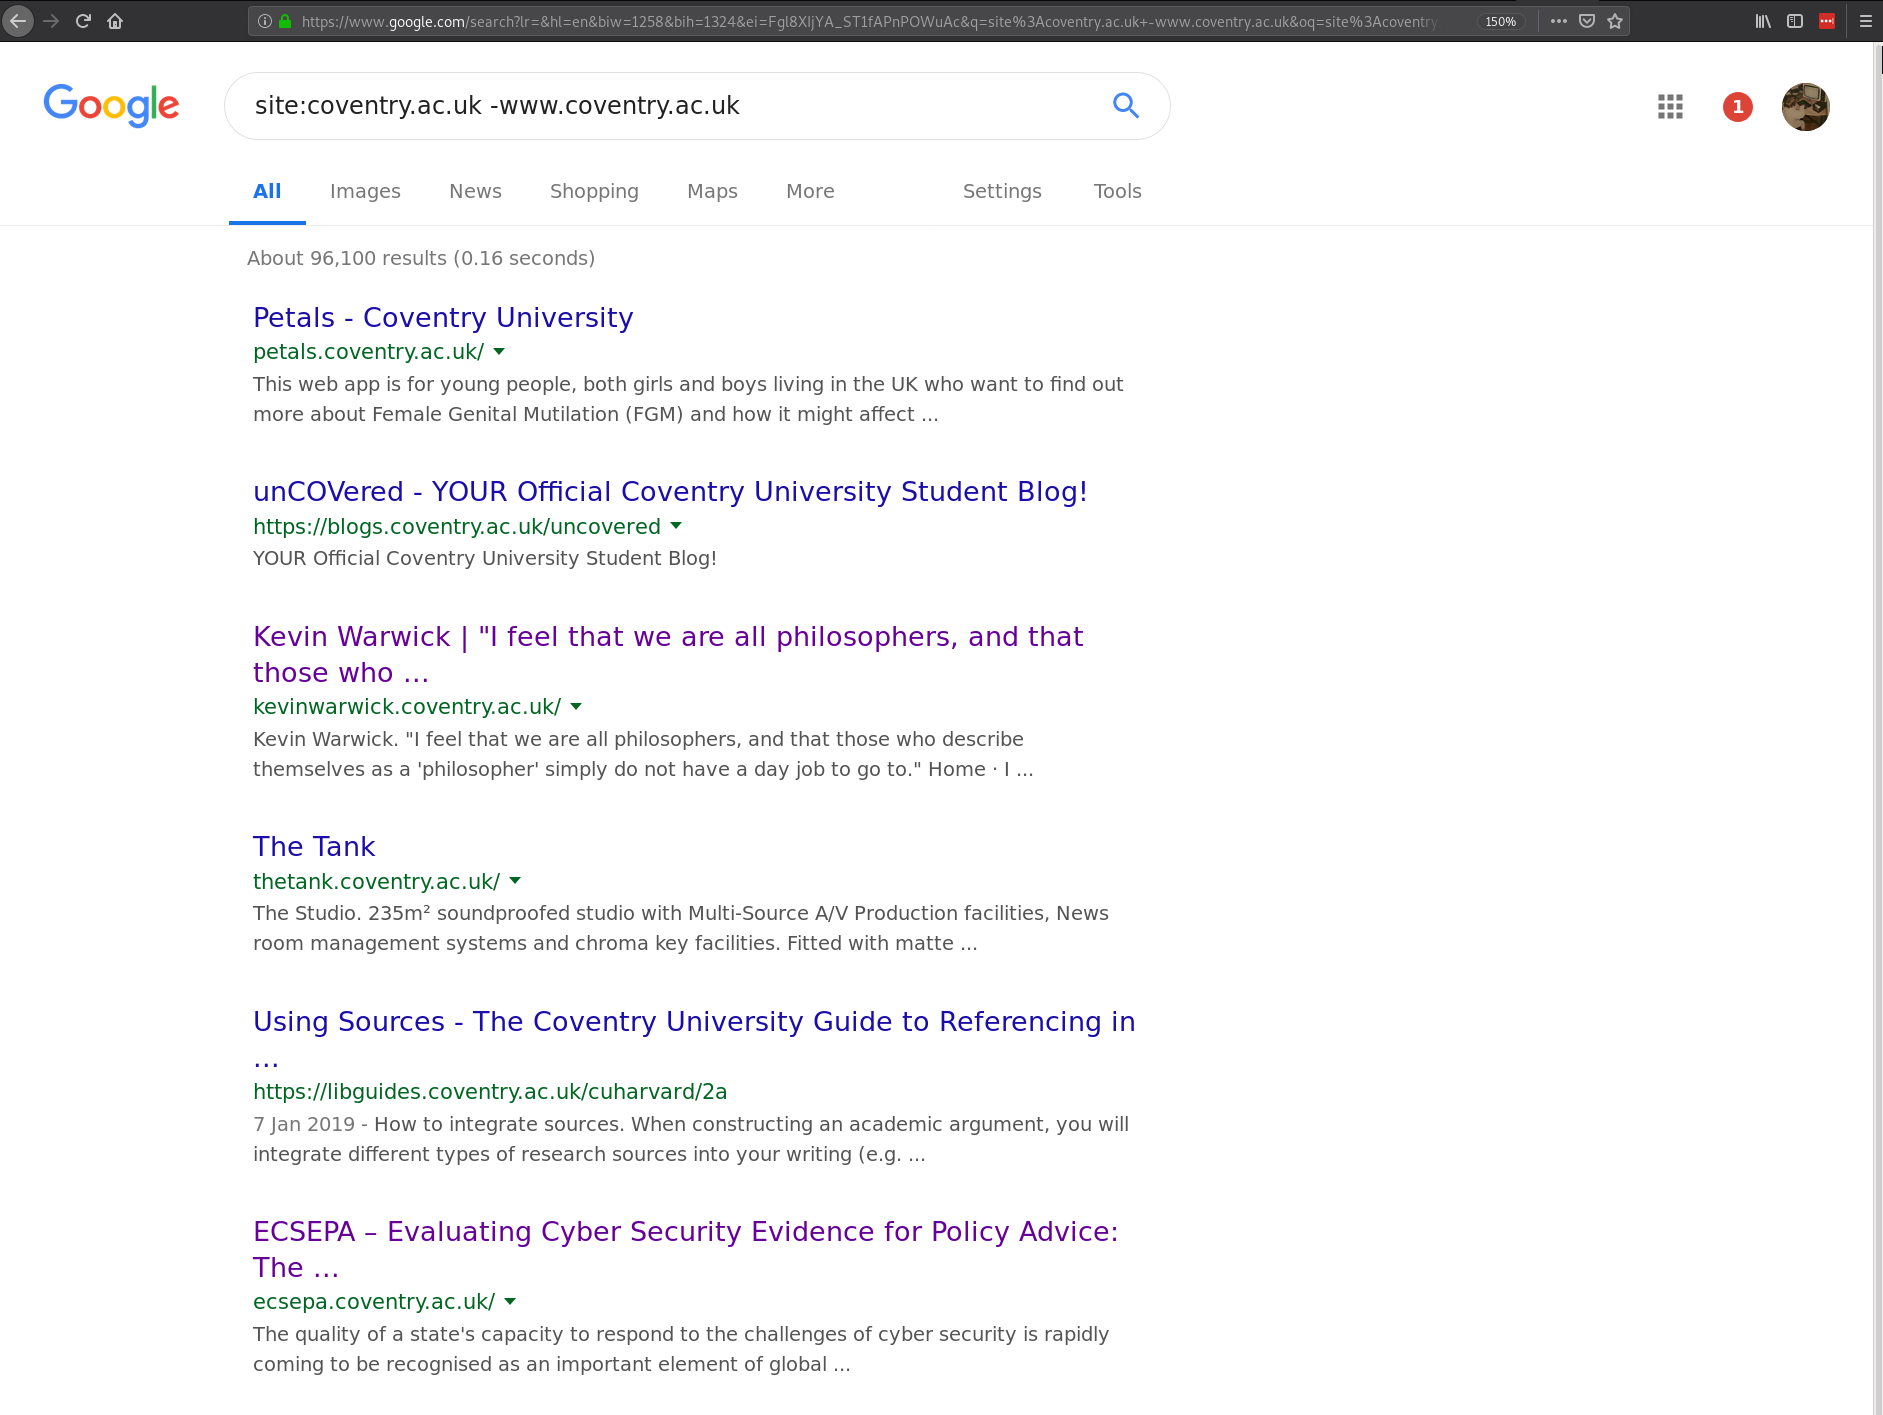Open the Firefox library icon

tap(1763, 21)
